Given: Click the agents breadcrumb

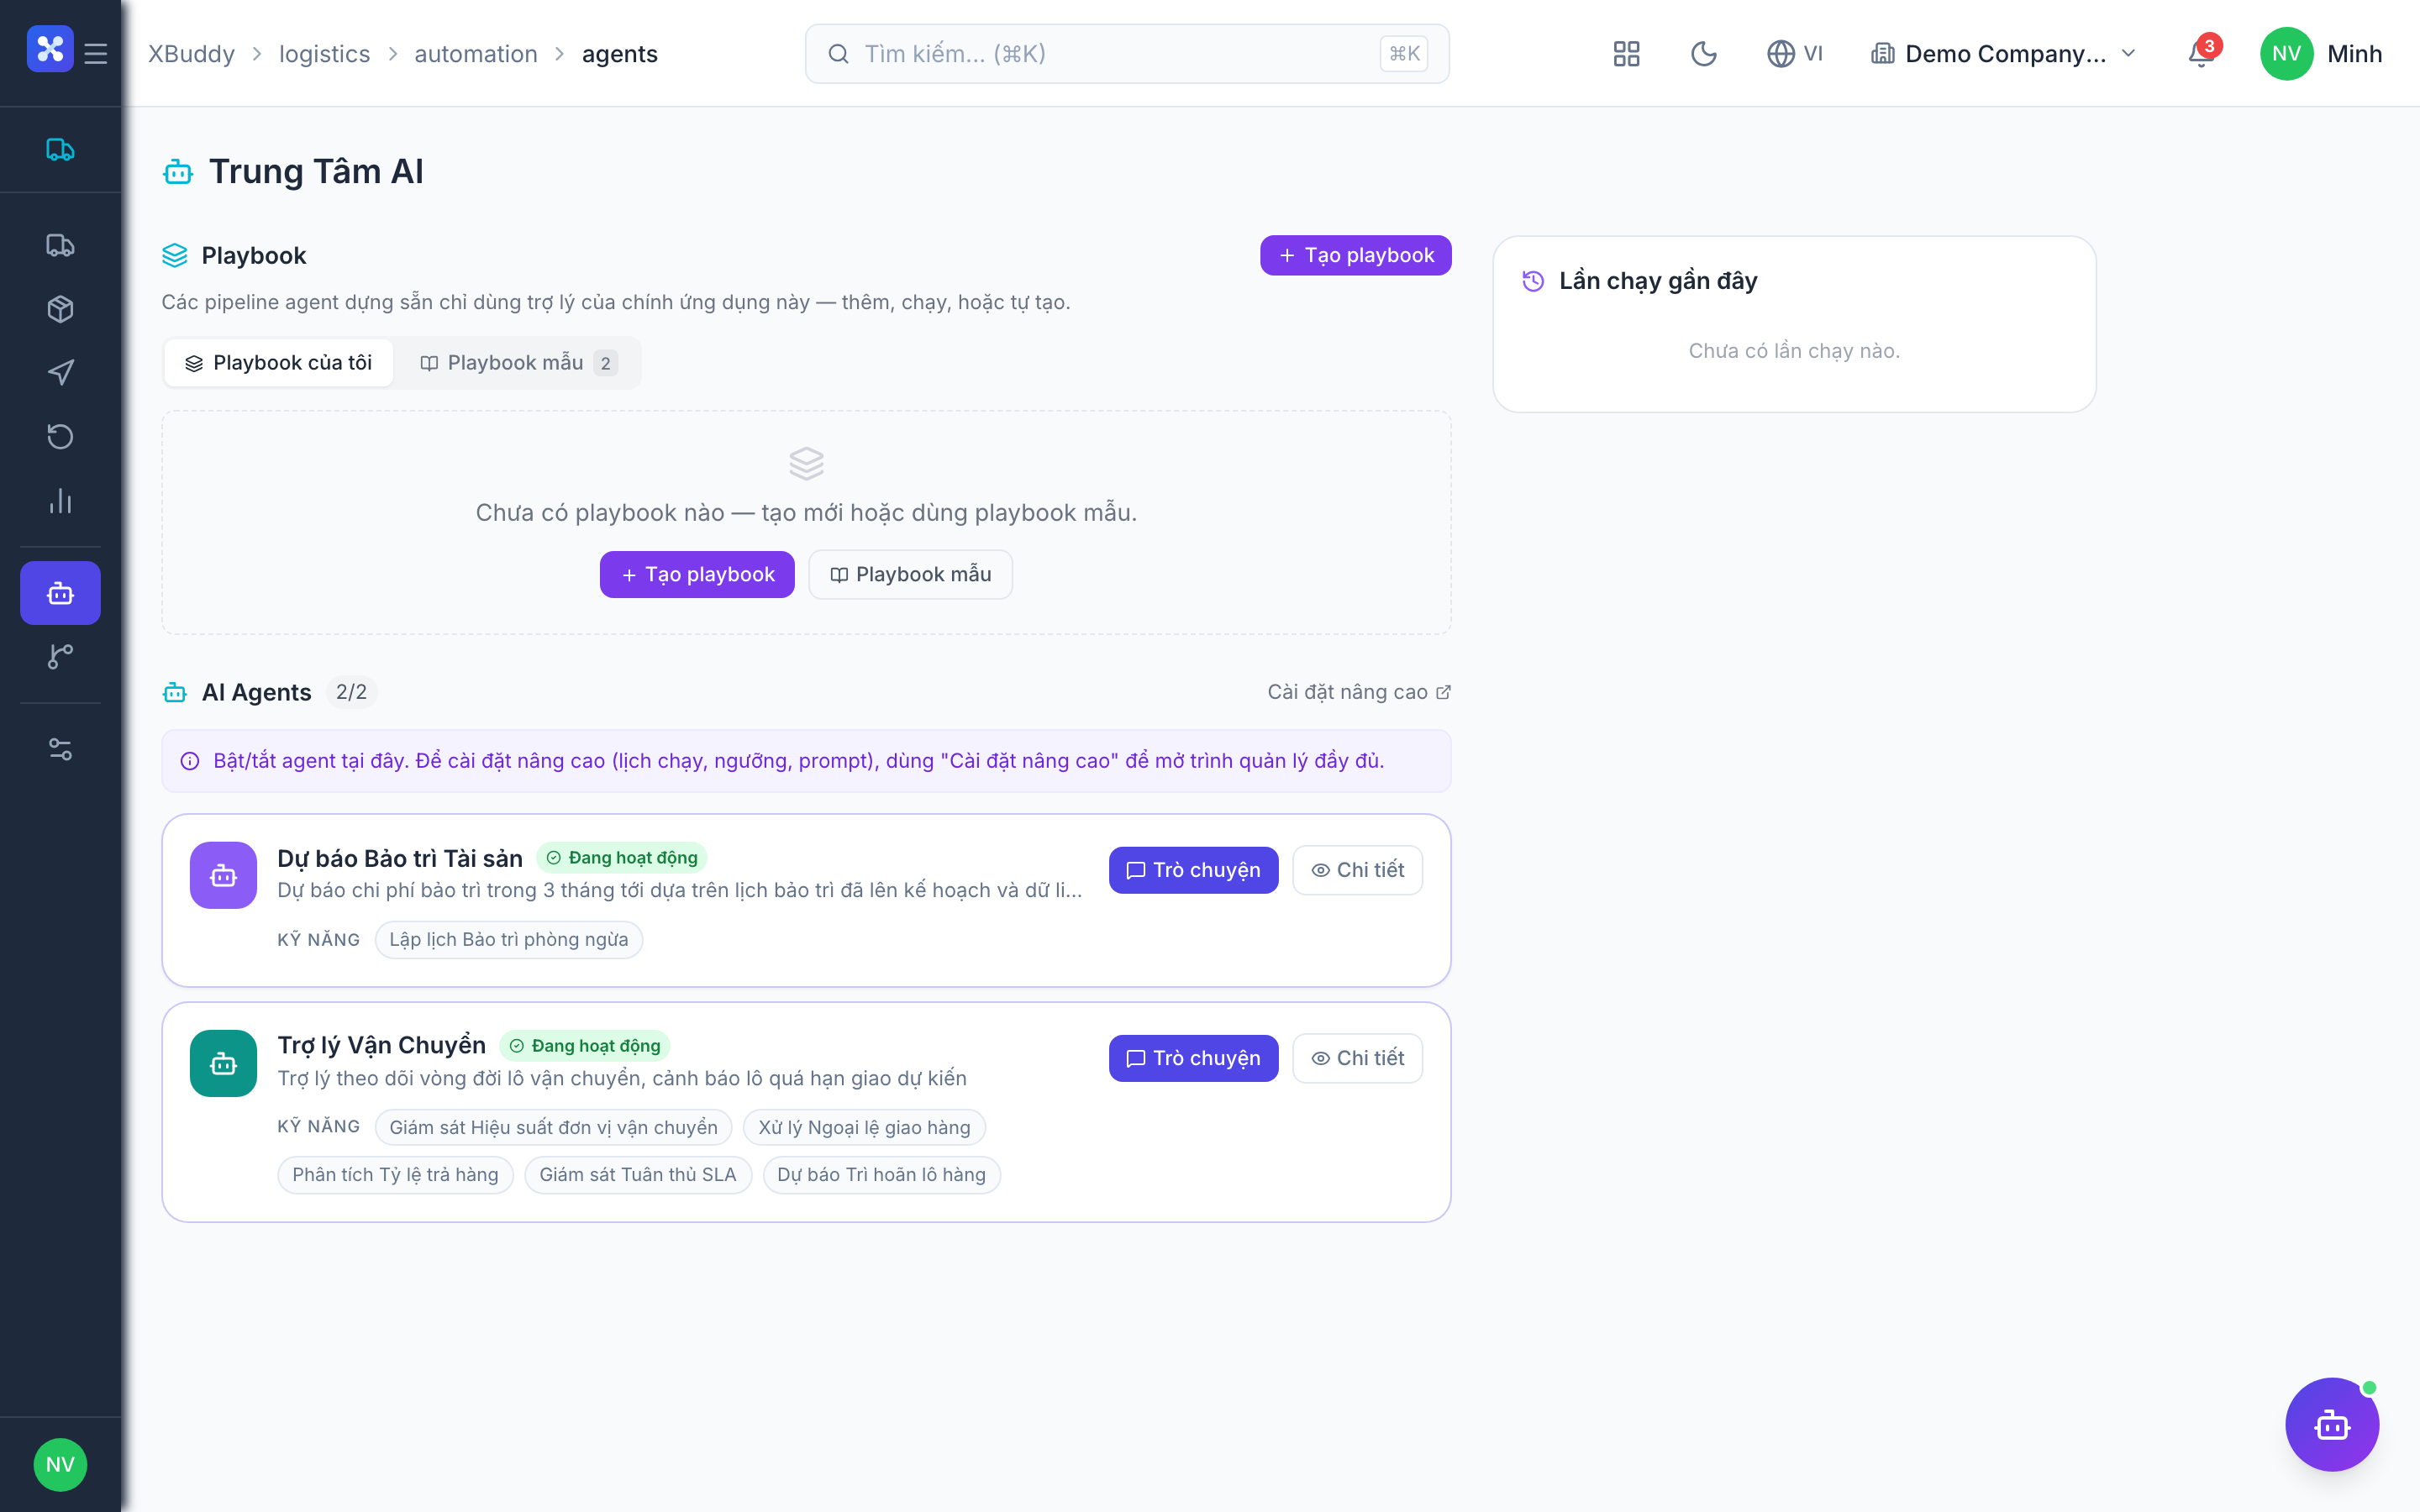Looking at the screenshot, I should (619, 53).
